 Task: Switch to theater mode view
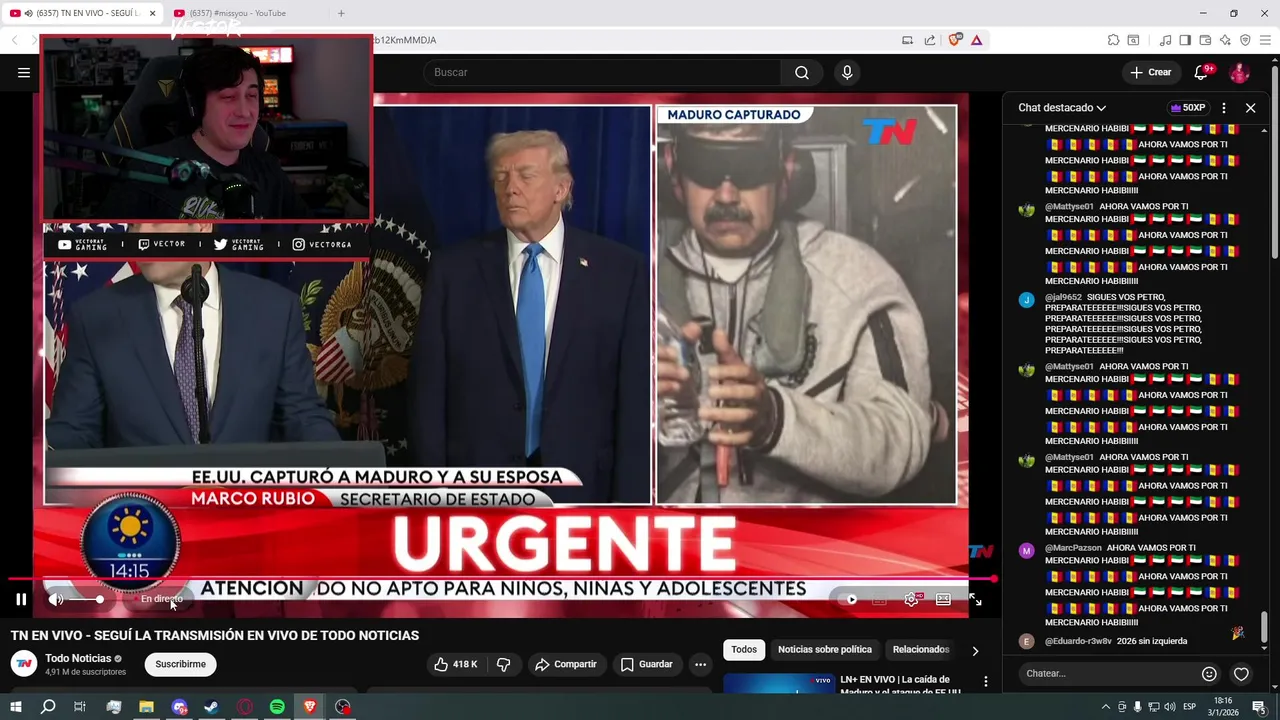click(x=943, y=599)
